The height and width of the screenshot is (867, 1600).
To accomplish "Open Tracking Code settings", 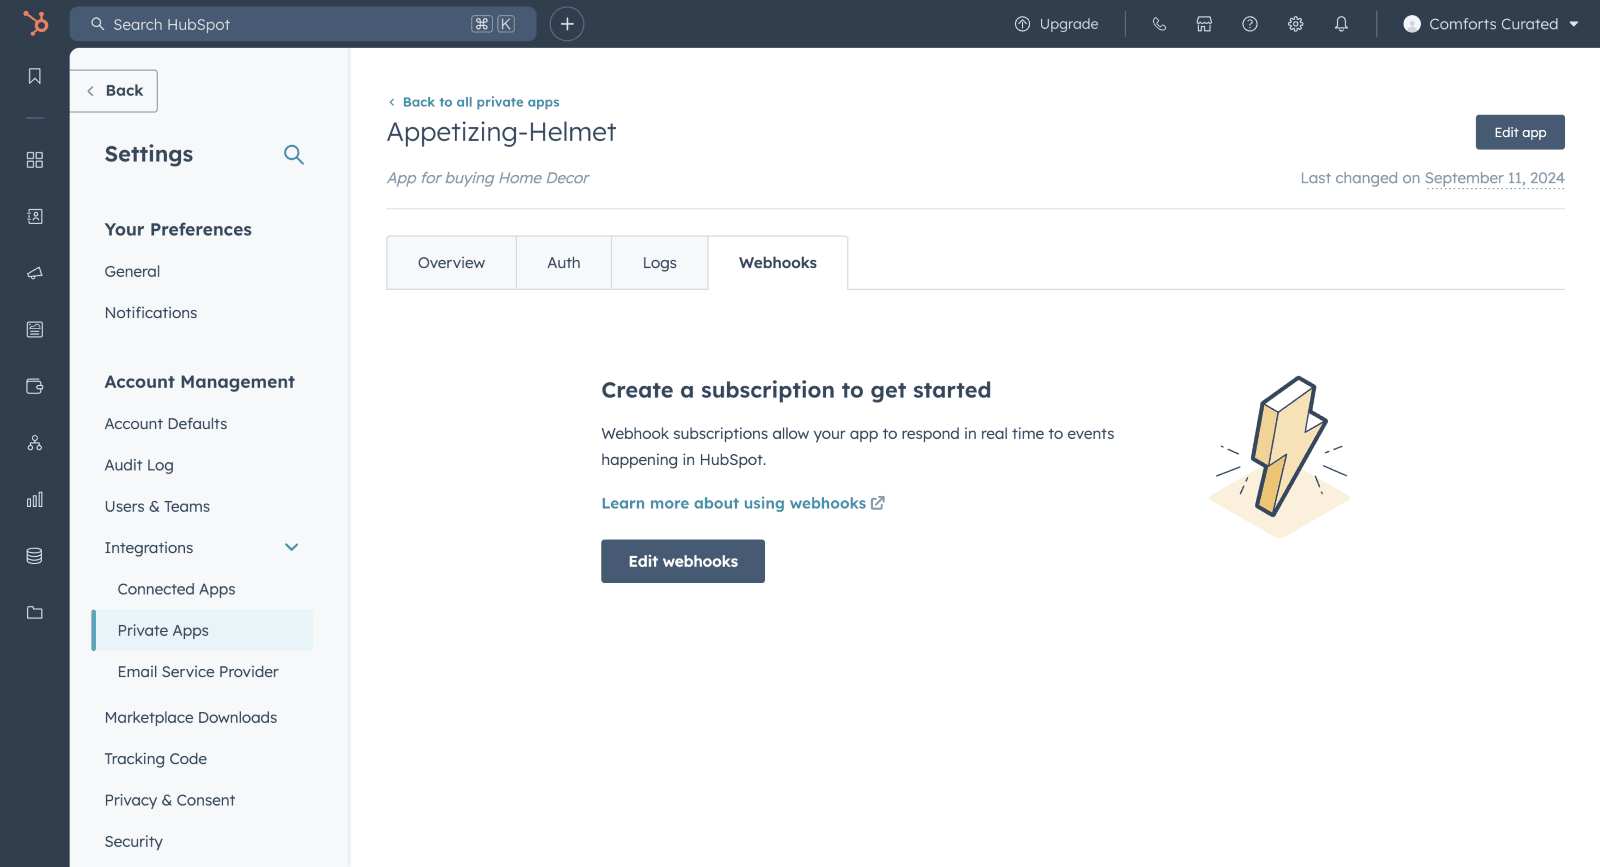I will click(156, 759).
